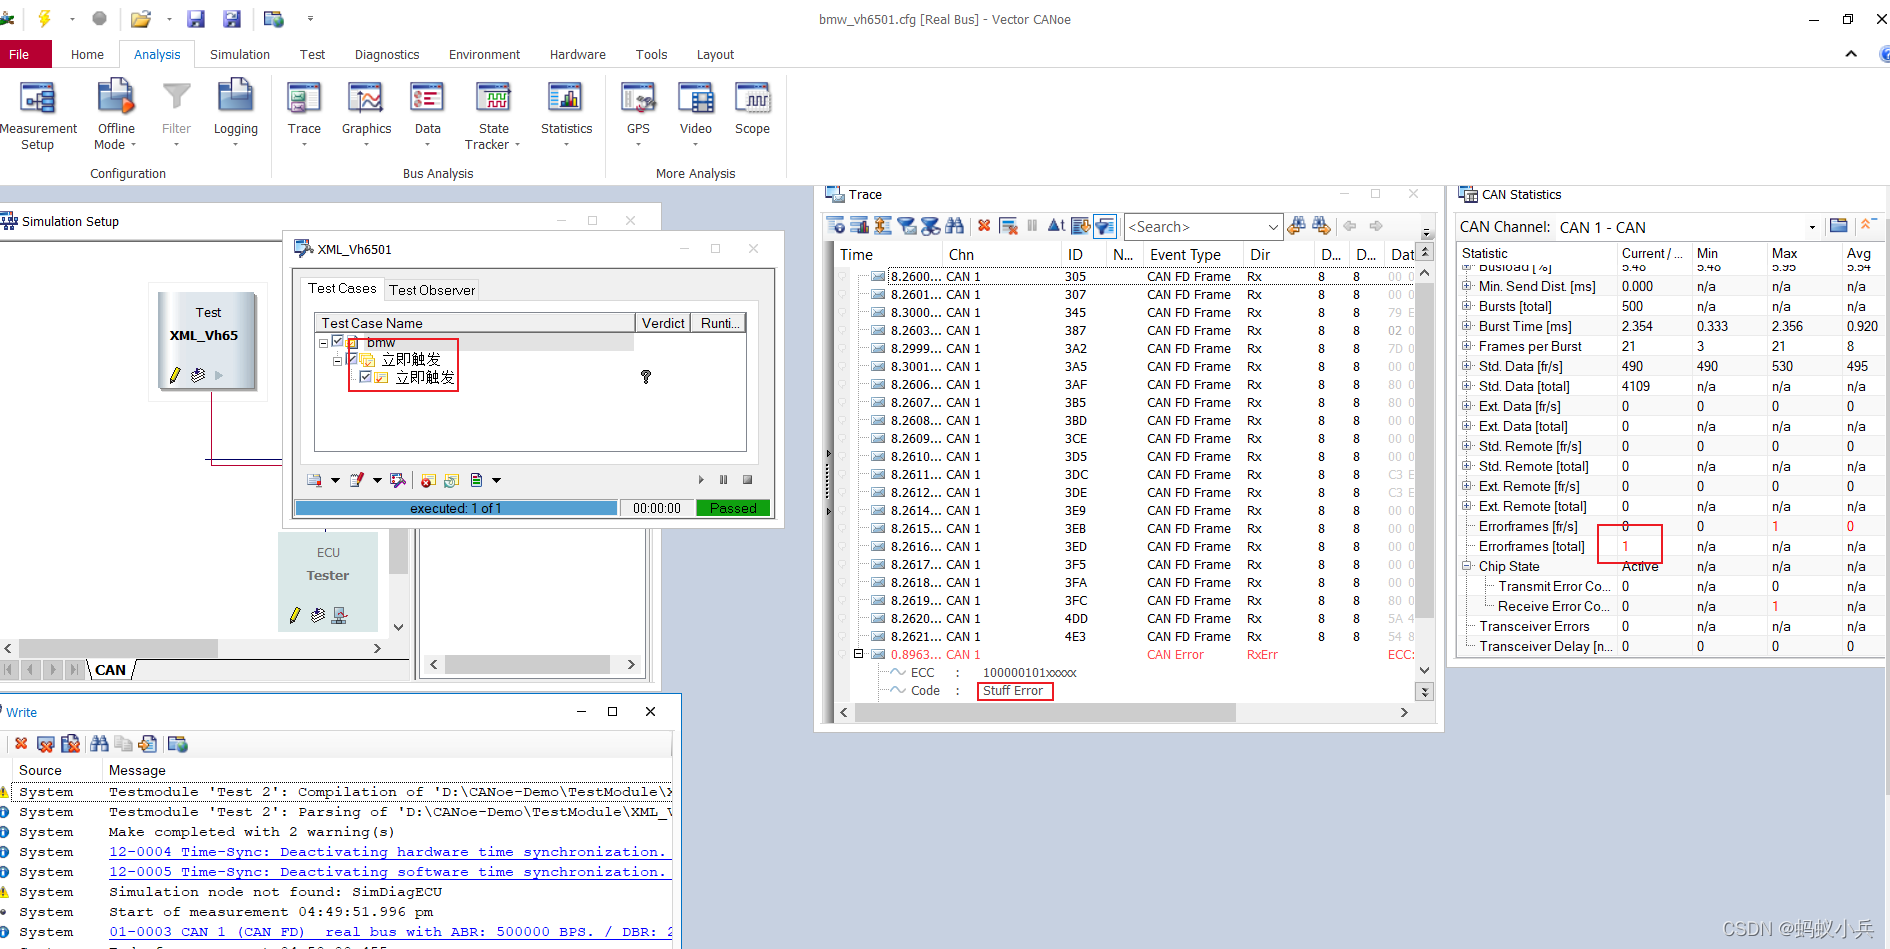Toggle the 立即触发 test case checkbox
This screenshot has height=949, width=1890.
point(366,377)
